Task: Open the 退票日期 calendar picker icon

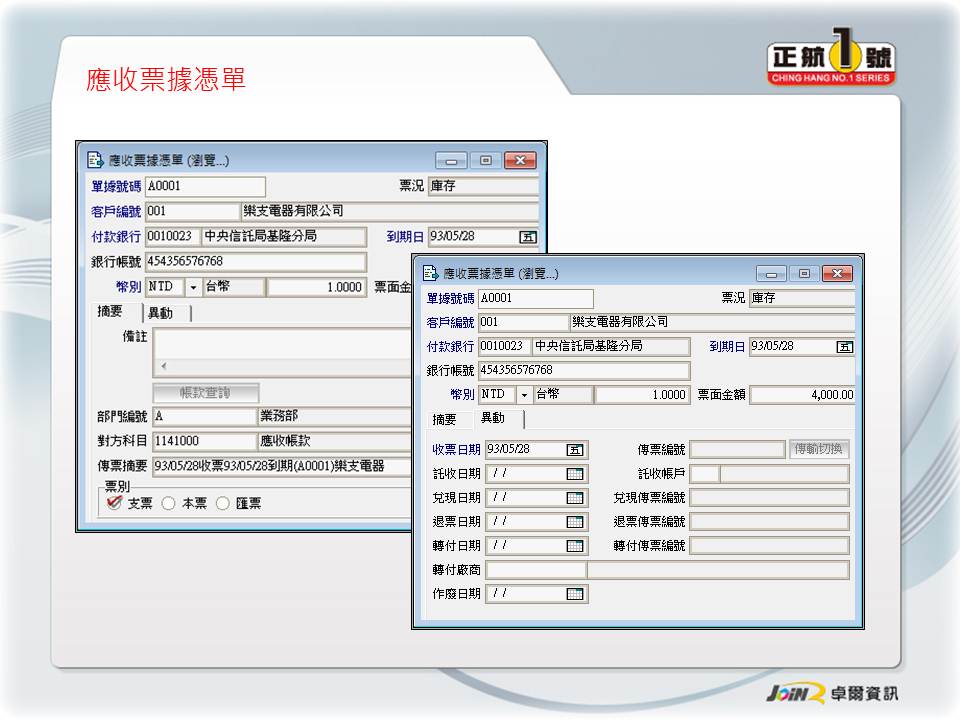Action: (x=575, y=522)
